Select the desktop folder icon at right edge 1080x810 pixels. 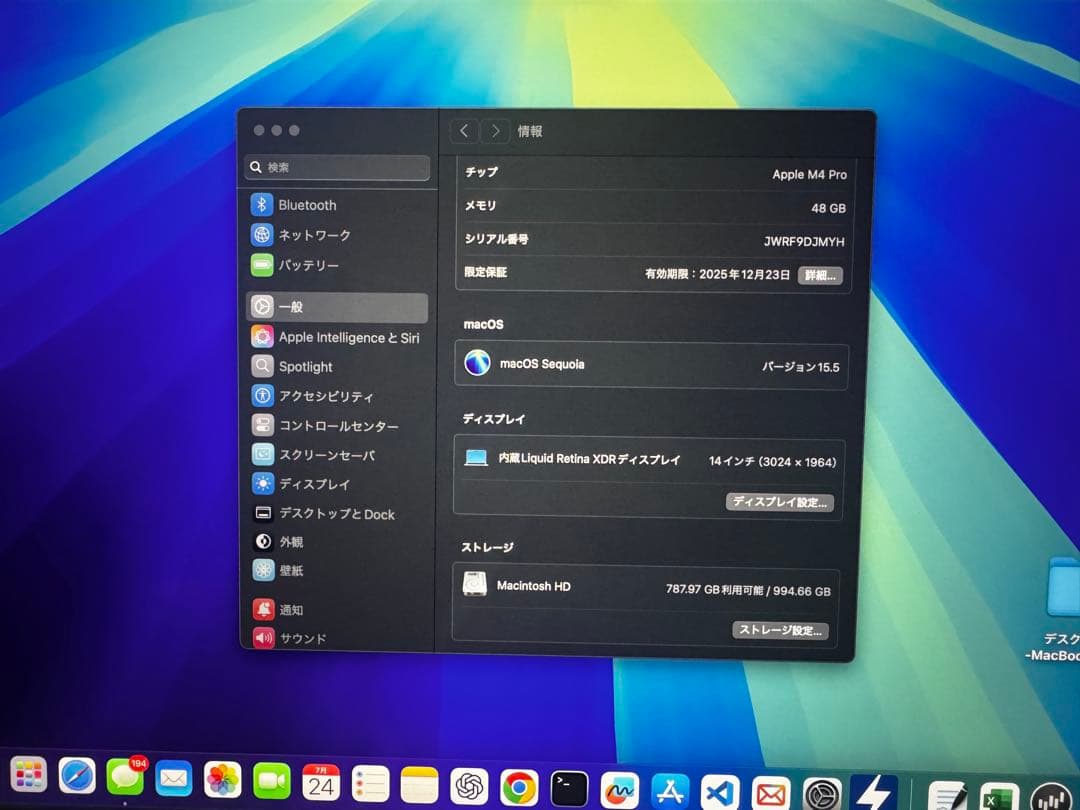pos(1064,586)
